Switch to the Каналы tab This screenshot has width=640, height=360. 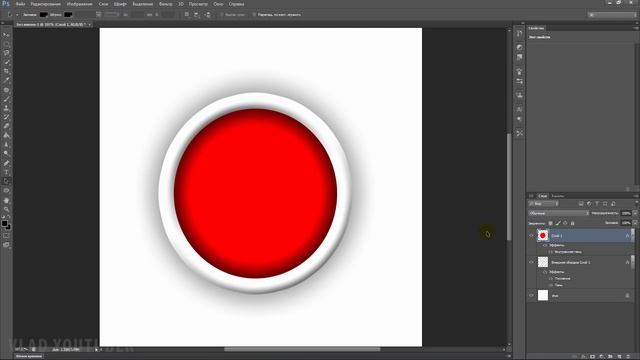[558, 196]
